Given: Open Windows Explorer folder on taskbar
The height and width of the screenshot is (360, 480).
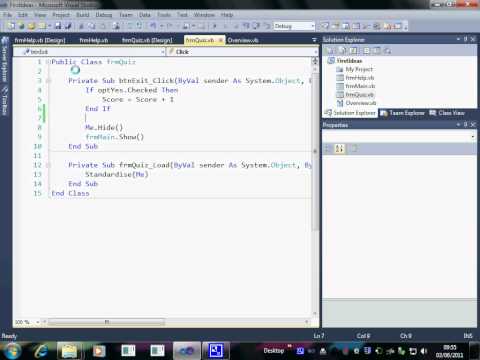Looking at the screenshot, I should [69, 351].
